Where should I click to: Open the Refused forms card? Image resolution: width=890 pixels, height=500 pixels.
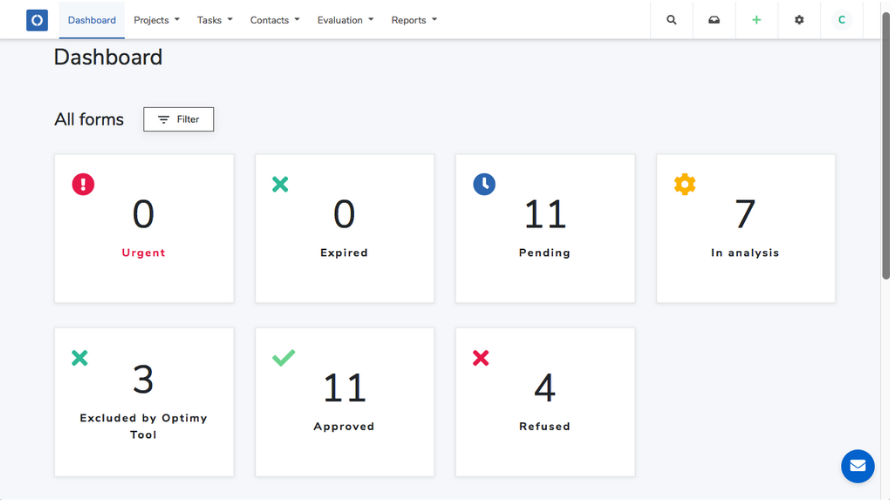[x=545, y=402]
